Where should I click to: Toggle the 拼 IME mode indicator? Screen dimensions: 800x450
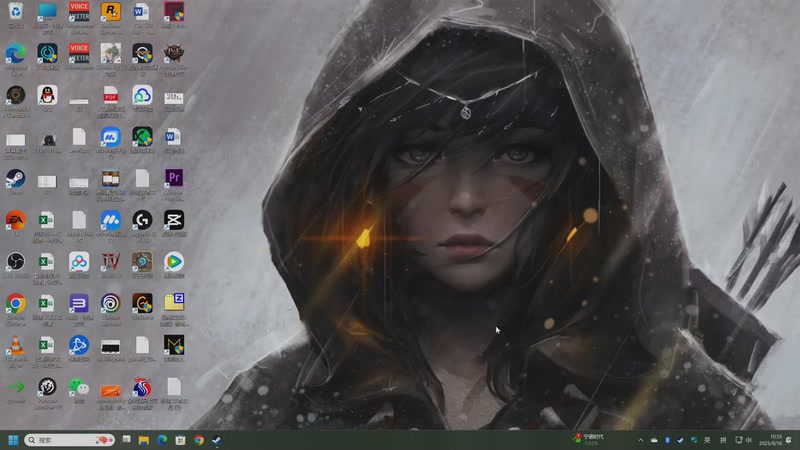(723, 440)
